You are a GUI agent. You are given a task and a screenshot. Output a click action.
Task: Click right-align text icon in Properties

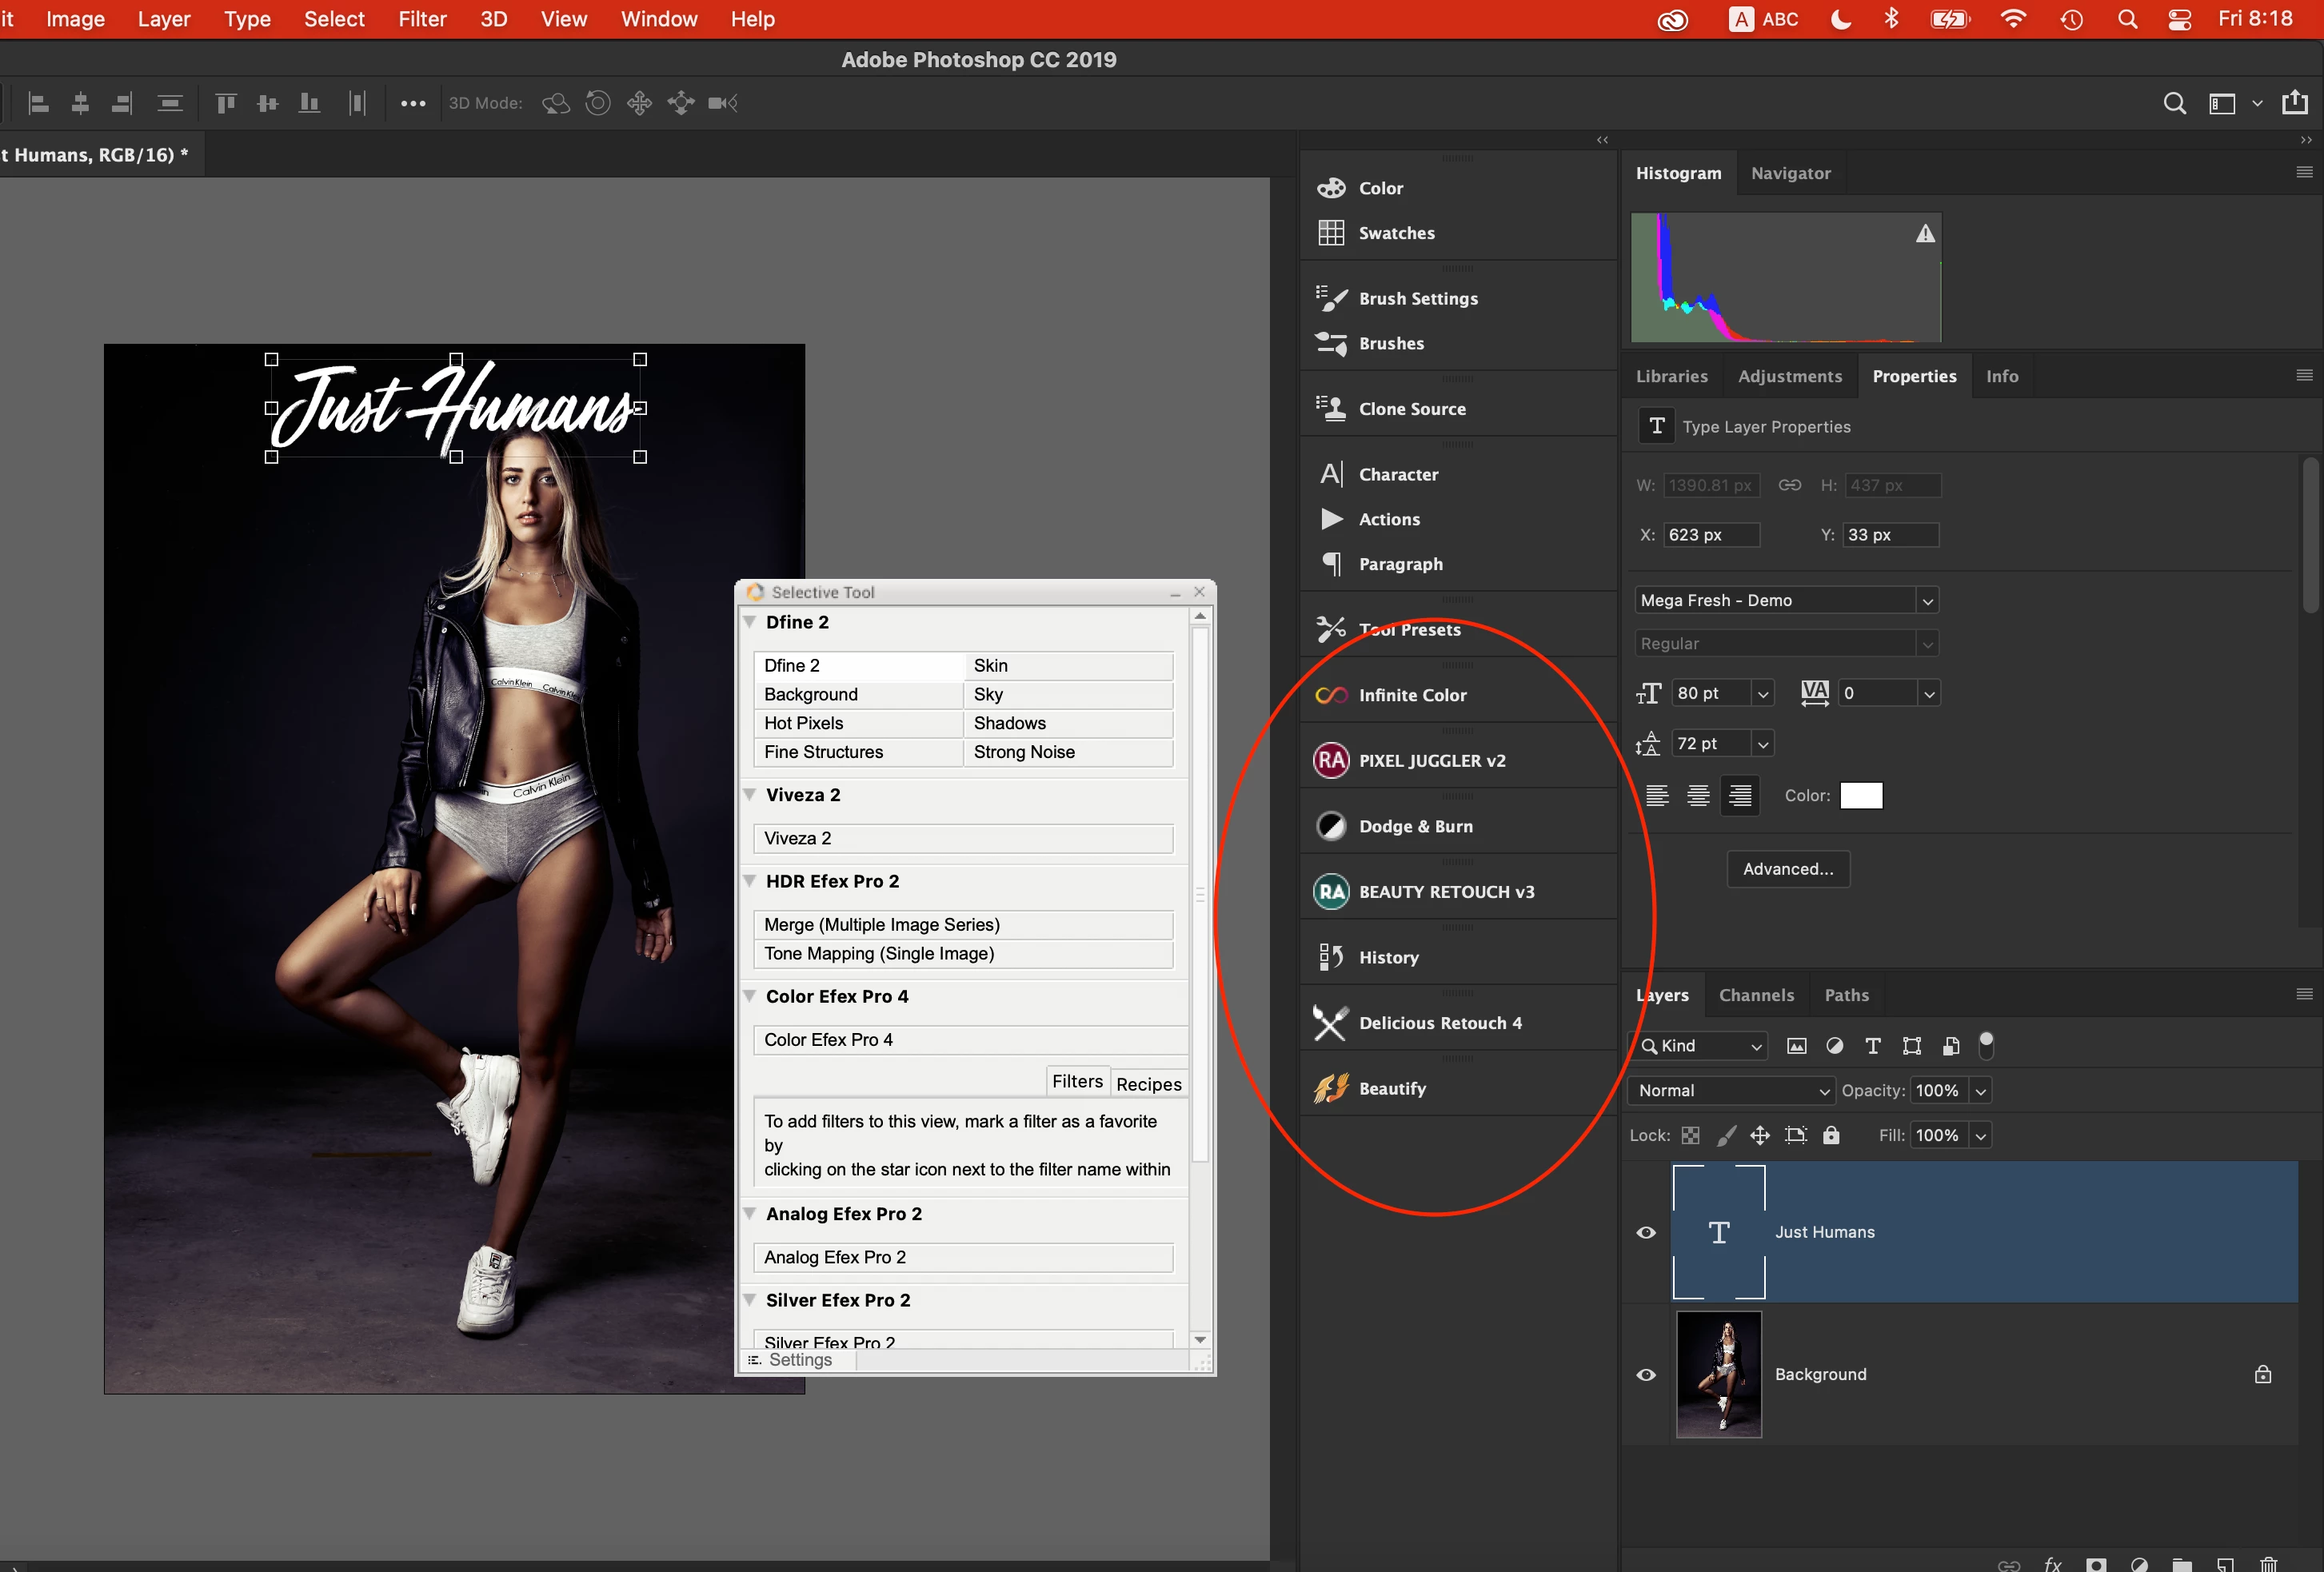tap(1740, 796)
